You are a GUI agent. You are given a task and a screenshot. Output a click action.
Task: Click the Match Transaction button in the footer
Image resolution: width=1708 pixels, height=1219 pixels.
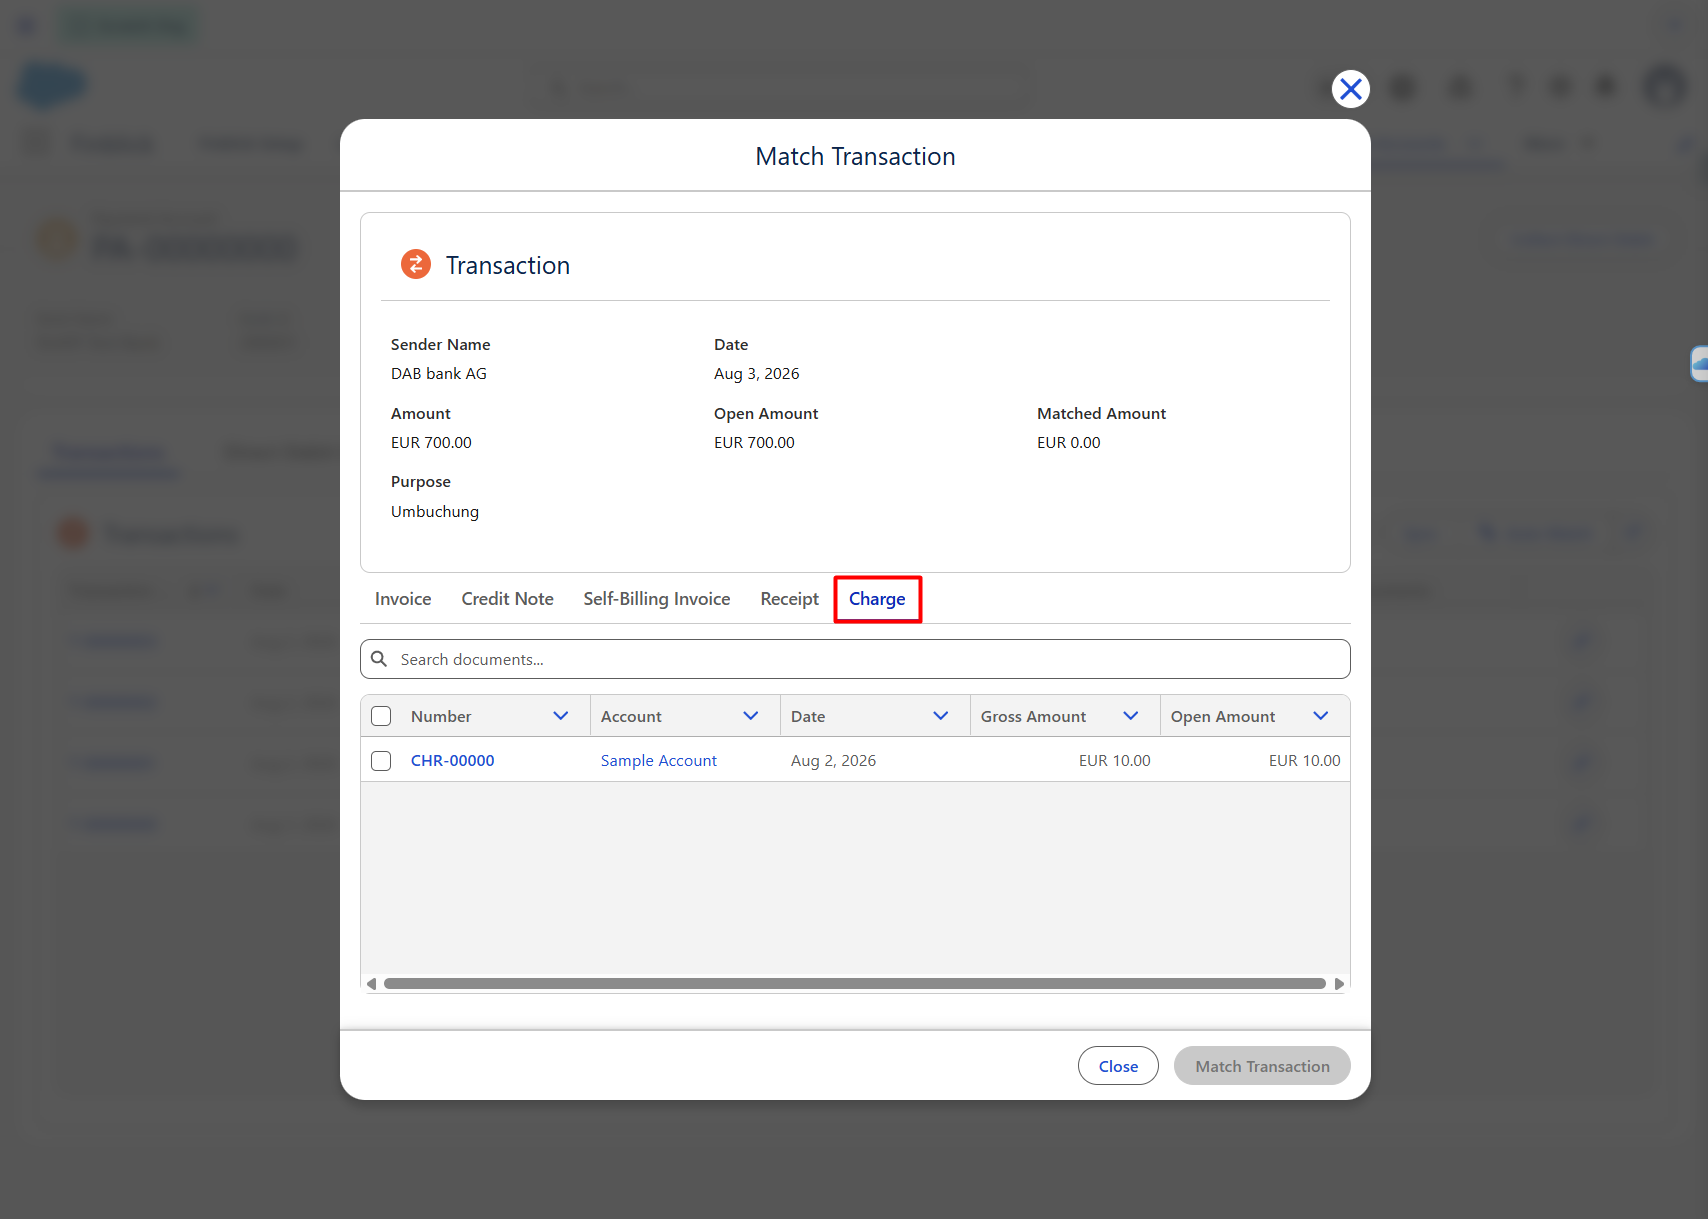point(1262,1066)
